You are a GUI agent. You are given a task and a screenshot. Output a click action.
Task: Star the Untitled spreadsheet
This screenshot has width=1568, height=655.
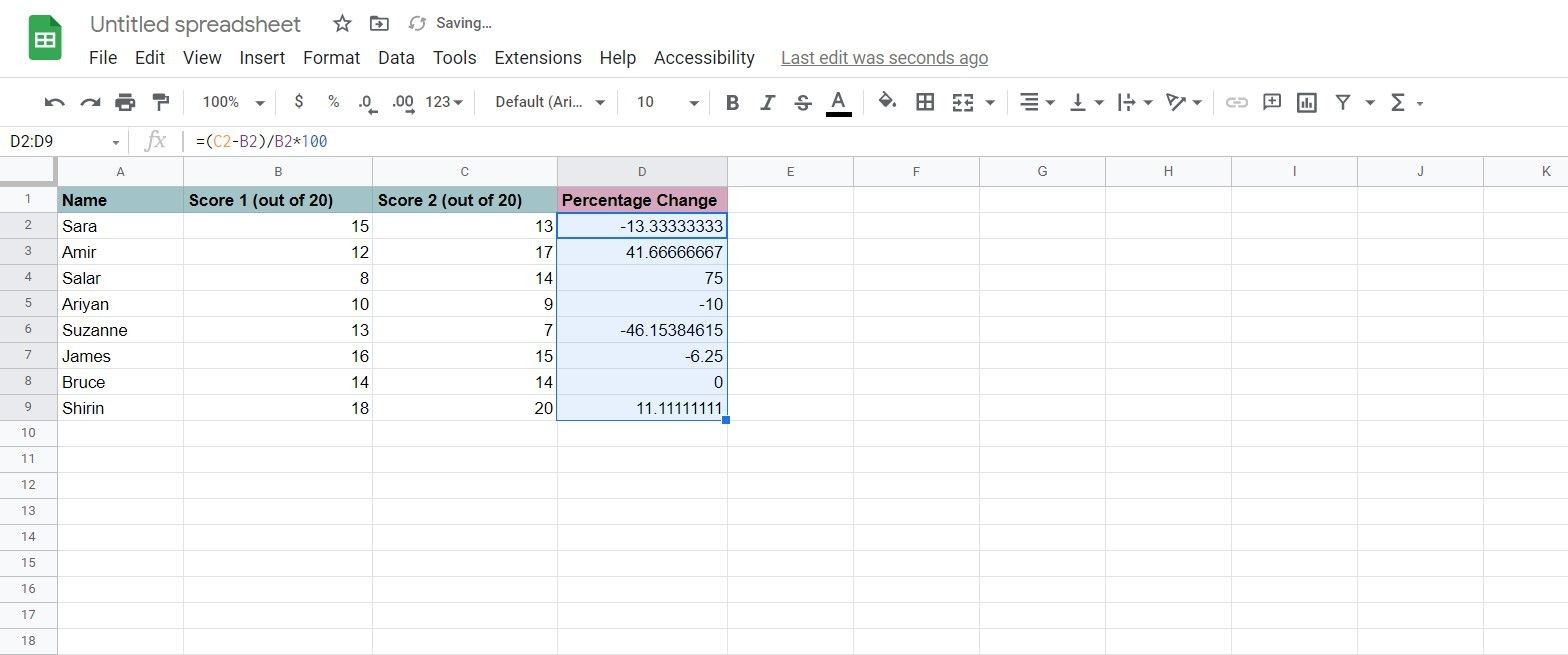(342, 23)
